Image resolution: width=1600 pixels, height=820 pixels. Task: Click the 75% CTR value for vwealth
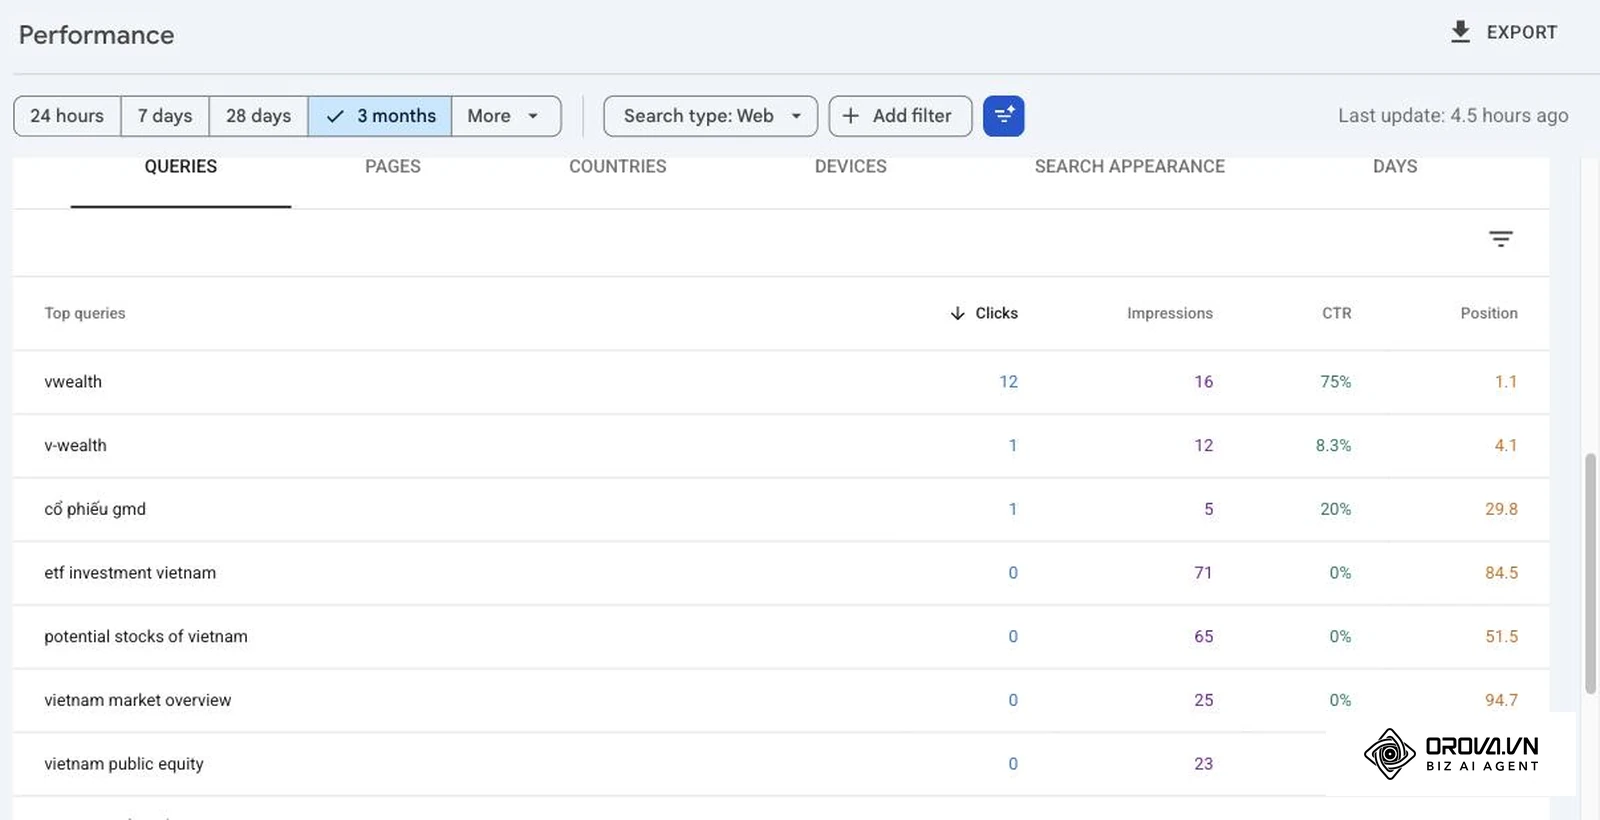tap(1335, 382)
